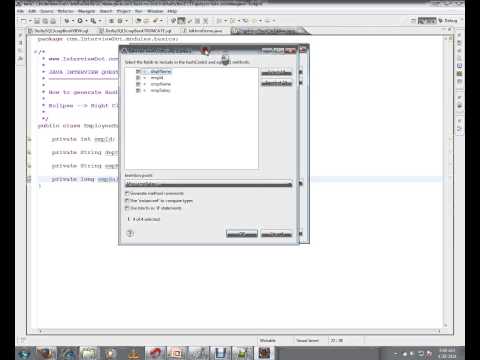This screenshot has height=360, width=480.
Task: Open the File menu
Action: point(20,11)
